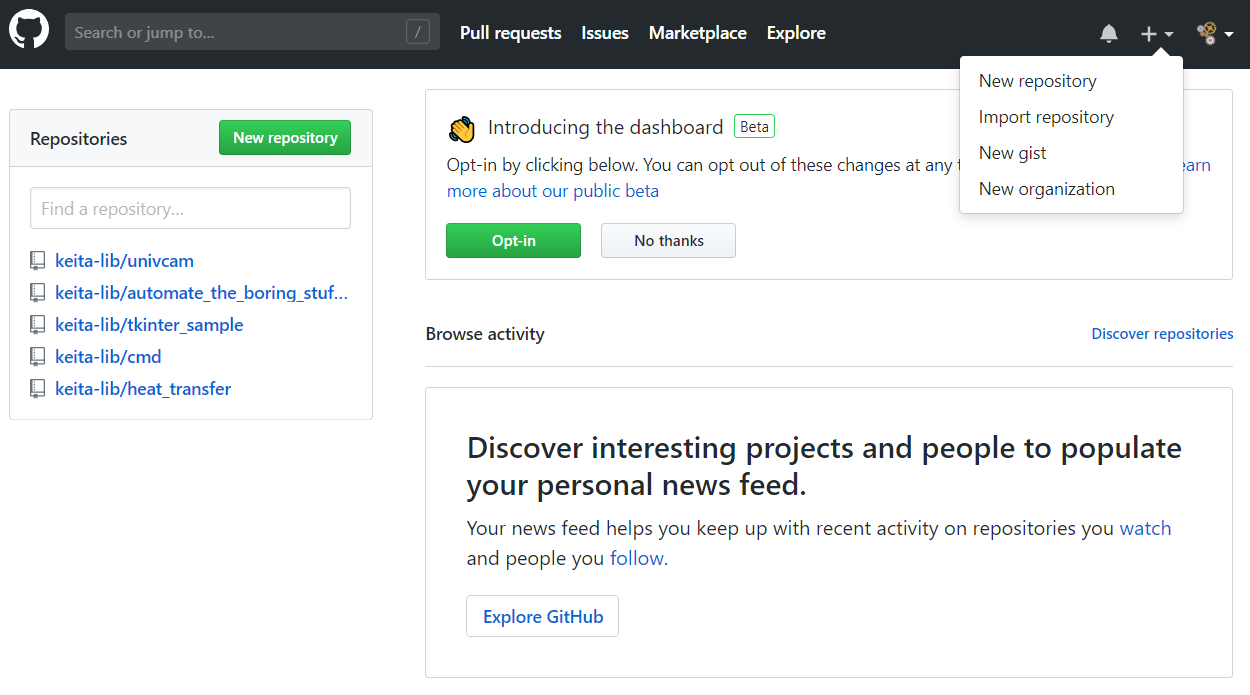Click the Introducing the dashboard title
1250x695 pixels.
tap(606, 127)
